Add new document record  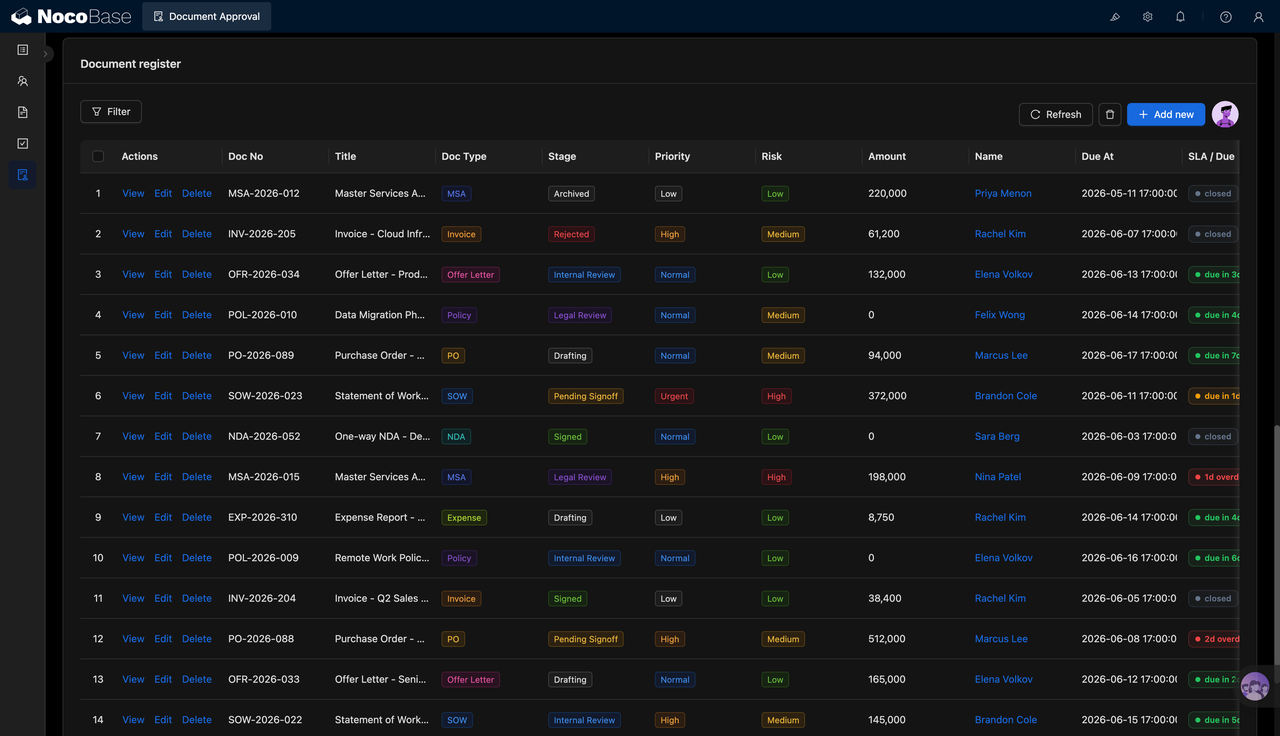pos(1166,114)
